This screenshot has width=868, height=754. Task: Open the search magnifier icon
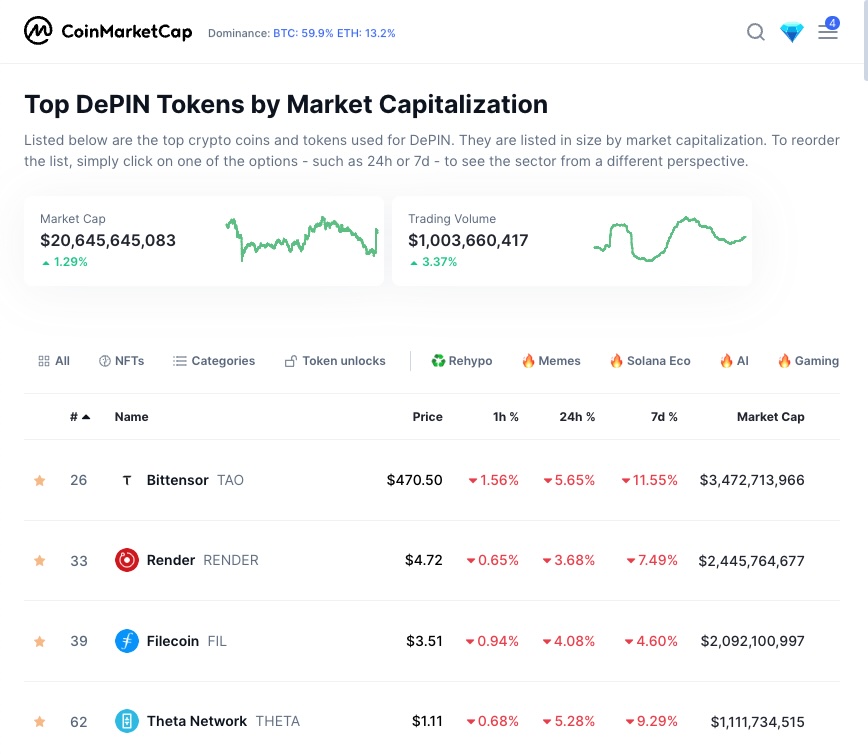click(x=756, y=32)
